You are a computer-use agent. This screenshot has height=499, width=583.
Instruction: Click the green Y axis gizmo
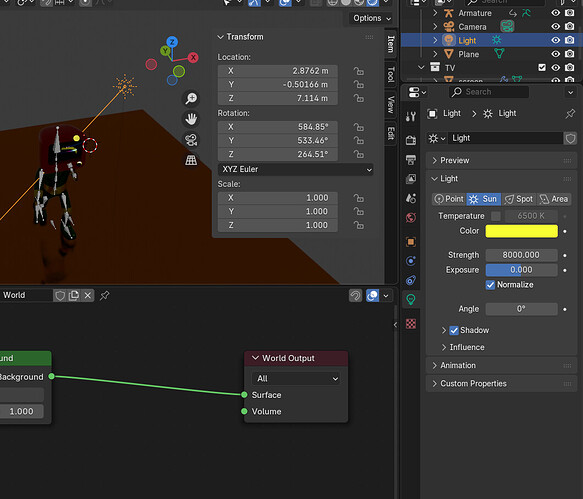click(x=165, y=51)
